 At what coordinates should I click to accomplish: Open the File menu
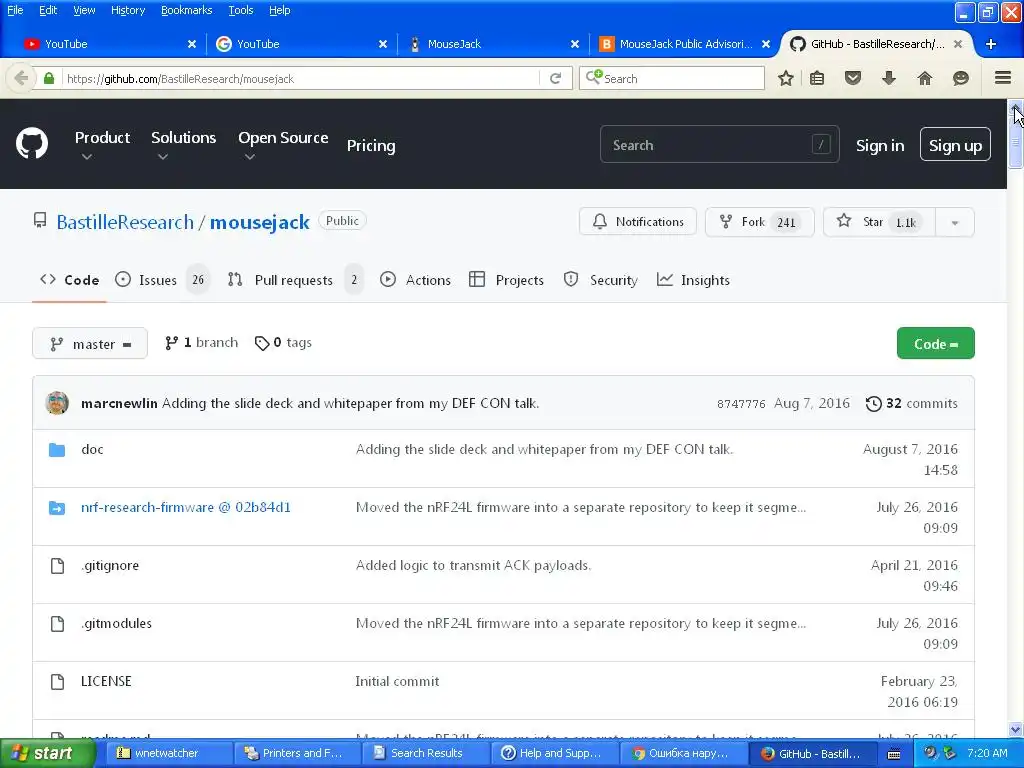coord(14,10)
